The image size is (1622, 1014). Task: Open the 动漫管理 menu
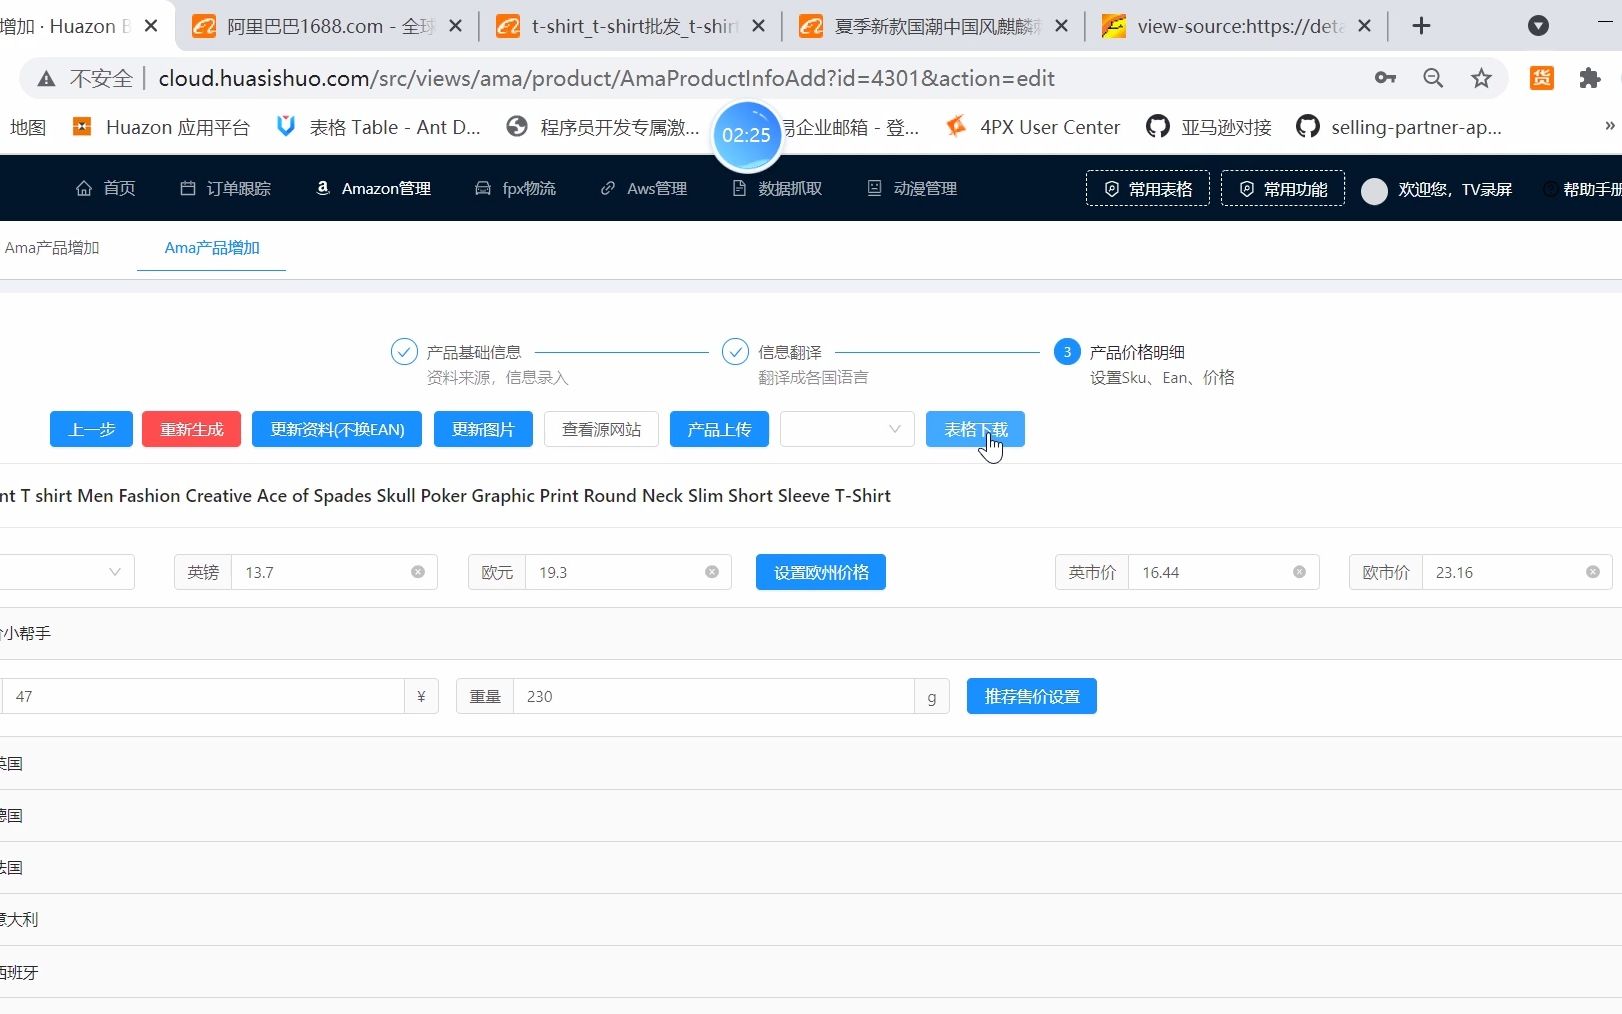point(912,188)
